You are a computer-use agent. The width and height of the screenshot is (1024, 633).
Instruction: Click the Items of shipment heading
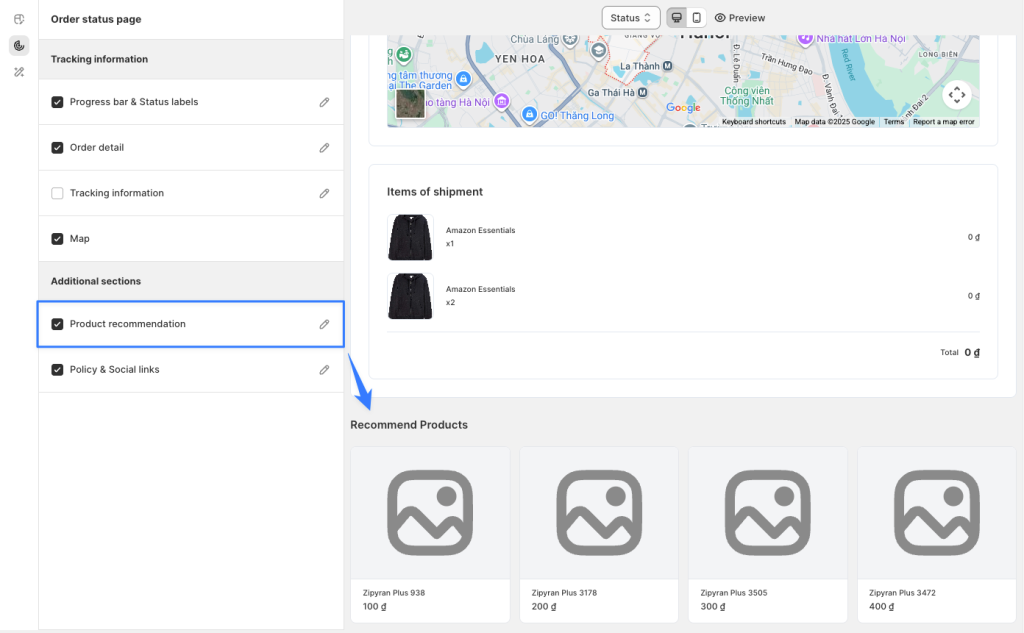point(435,191)
